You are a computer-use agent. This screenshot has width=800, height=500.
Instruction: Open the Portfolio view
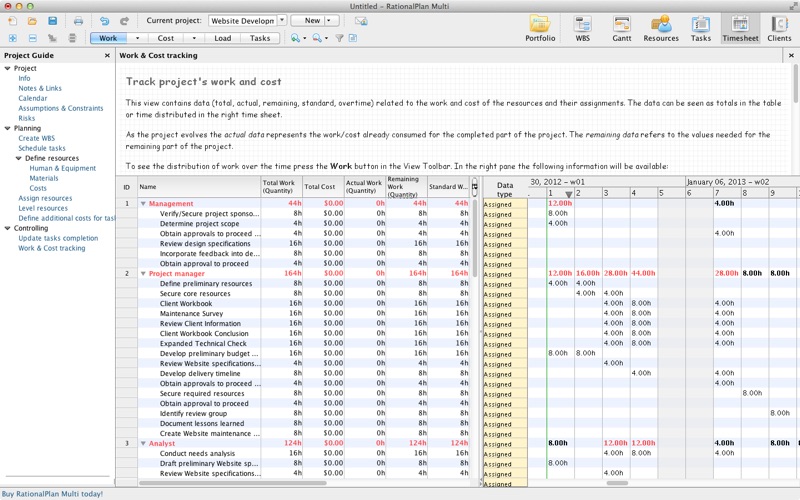click(x=540, y=27)
